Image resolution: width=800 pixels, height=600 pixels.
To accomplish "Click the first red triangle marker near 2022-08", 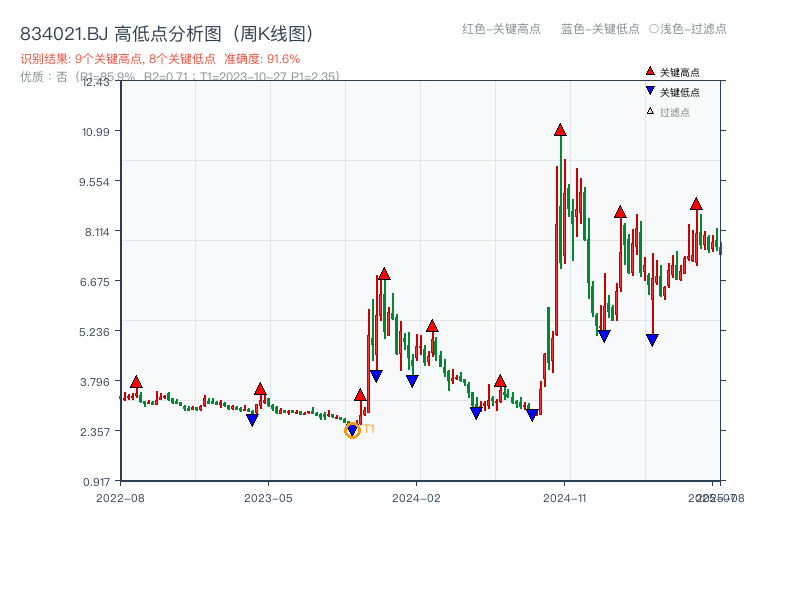I will coord(135,381).
